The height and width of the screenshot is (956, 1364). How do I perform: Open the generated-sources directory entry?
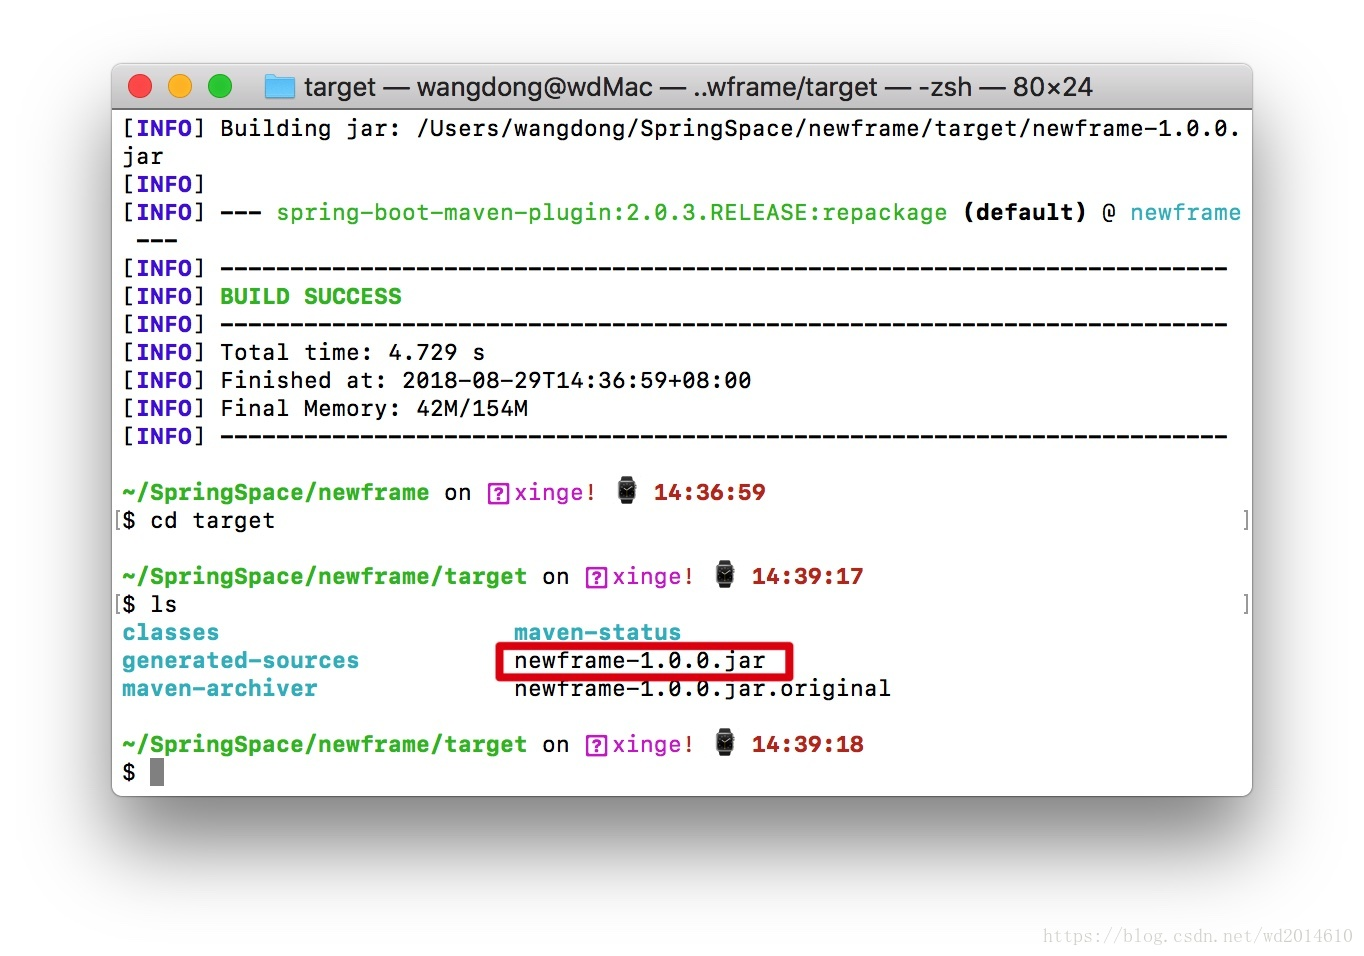(x=240, y=660)
